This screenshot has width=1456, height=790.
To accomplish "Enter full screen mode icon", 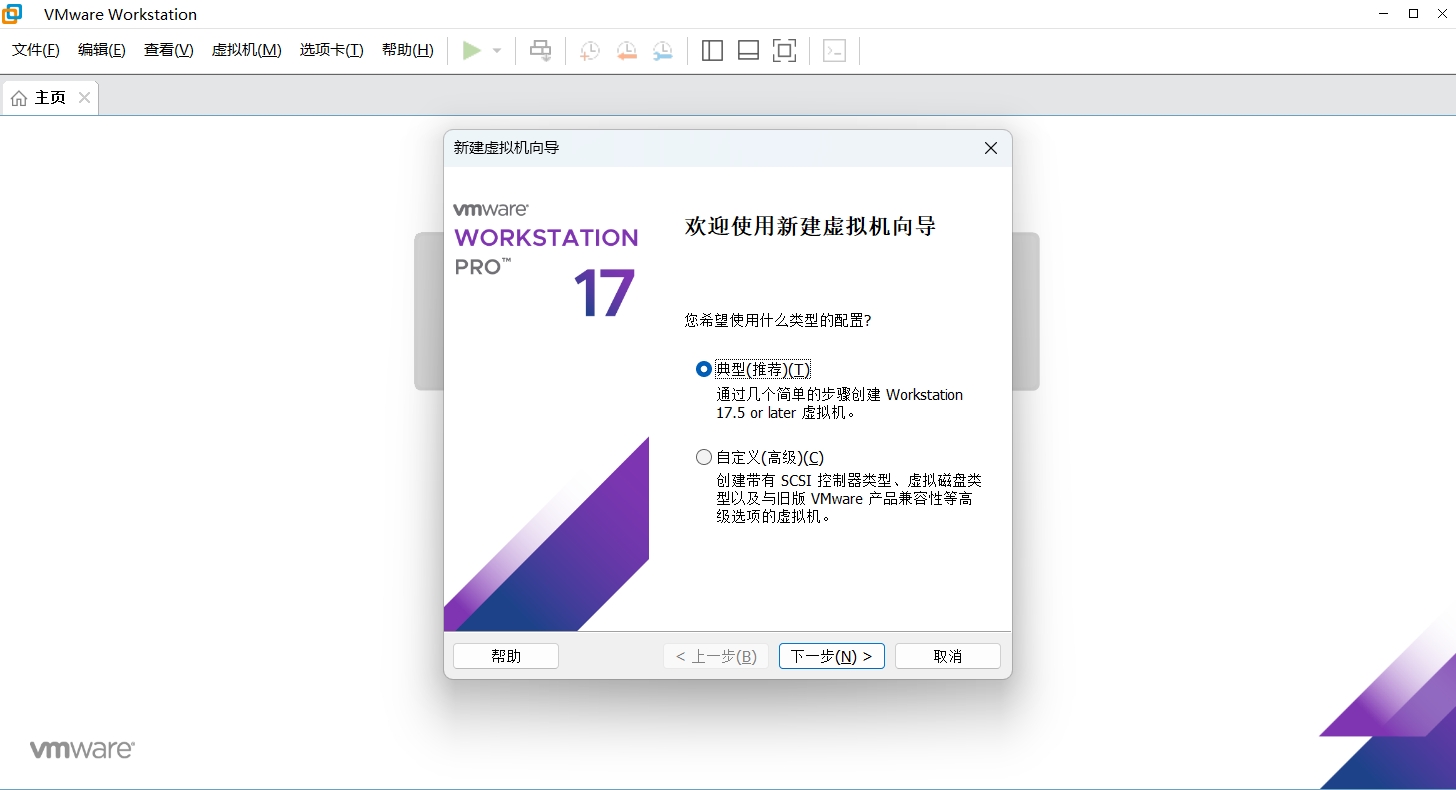I will pos(785,51).
